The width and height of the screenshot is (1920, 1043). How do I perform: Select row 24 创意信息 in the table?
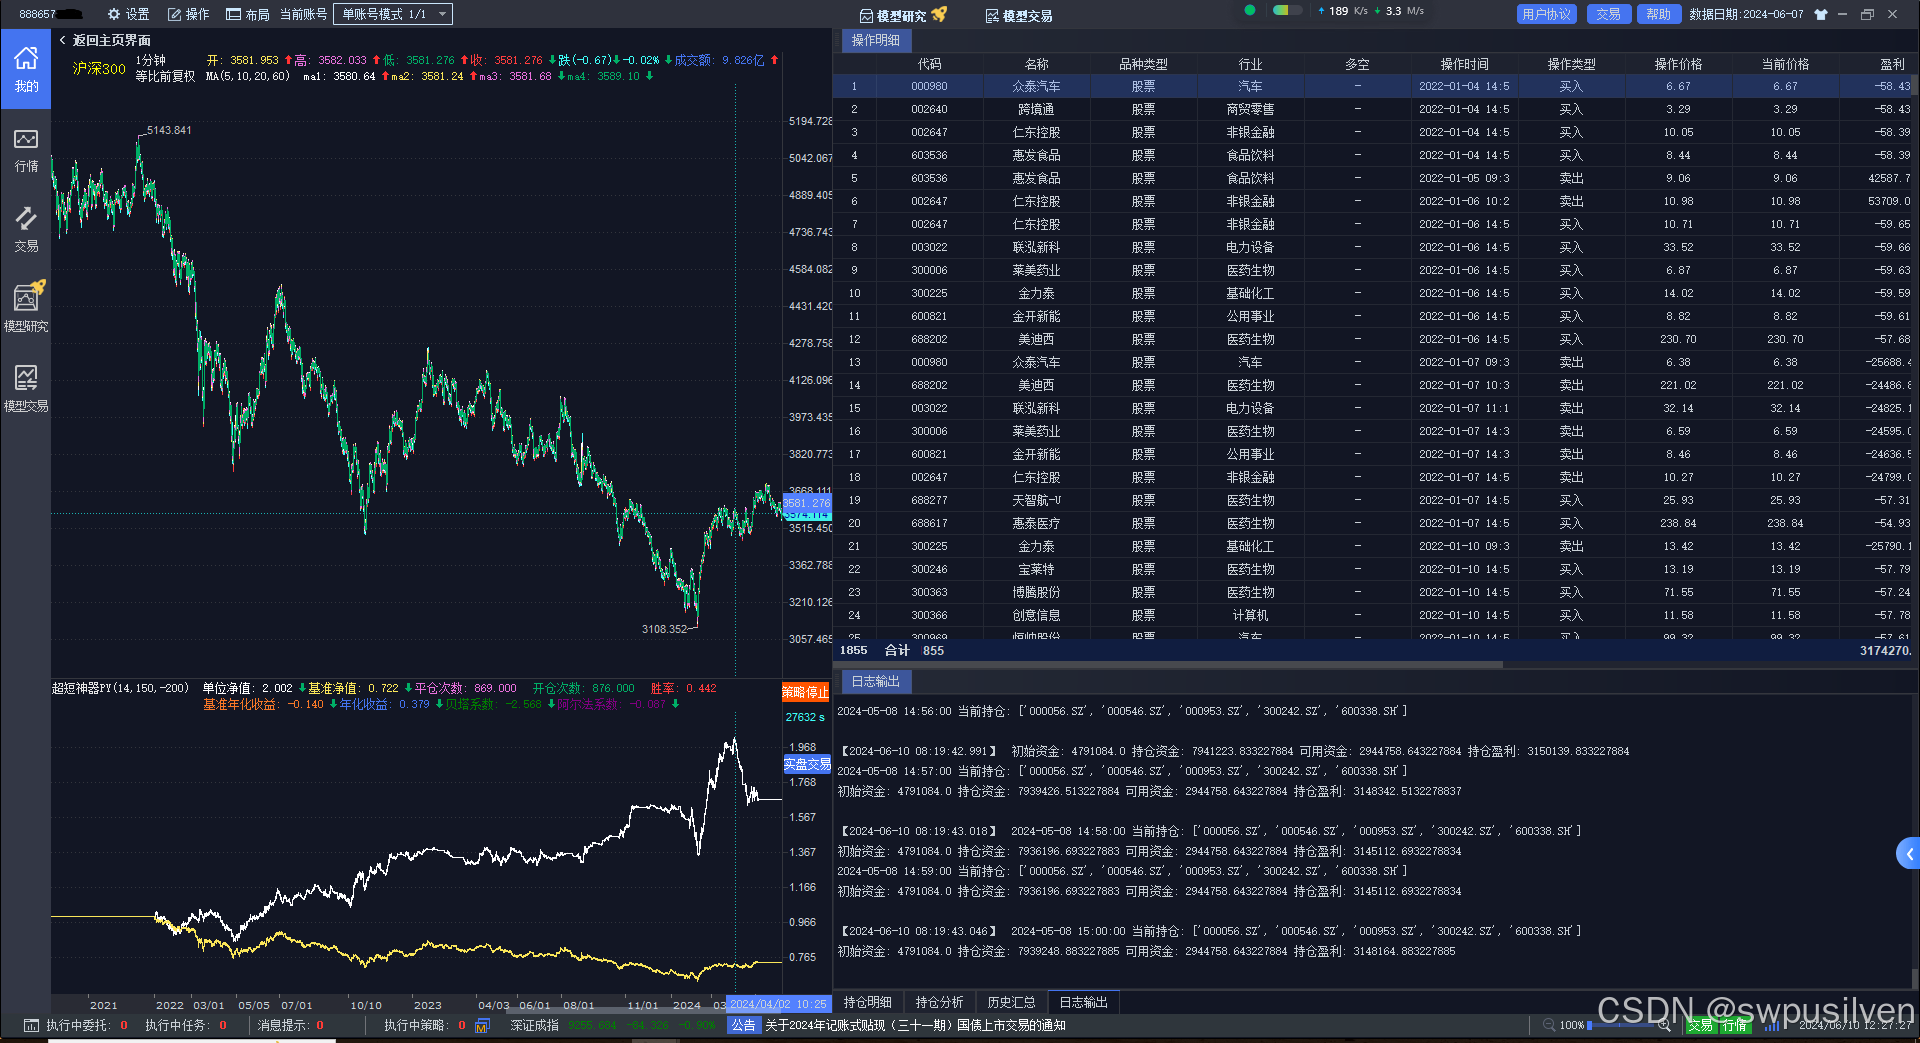click(1374, 615)
